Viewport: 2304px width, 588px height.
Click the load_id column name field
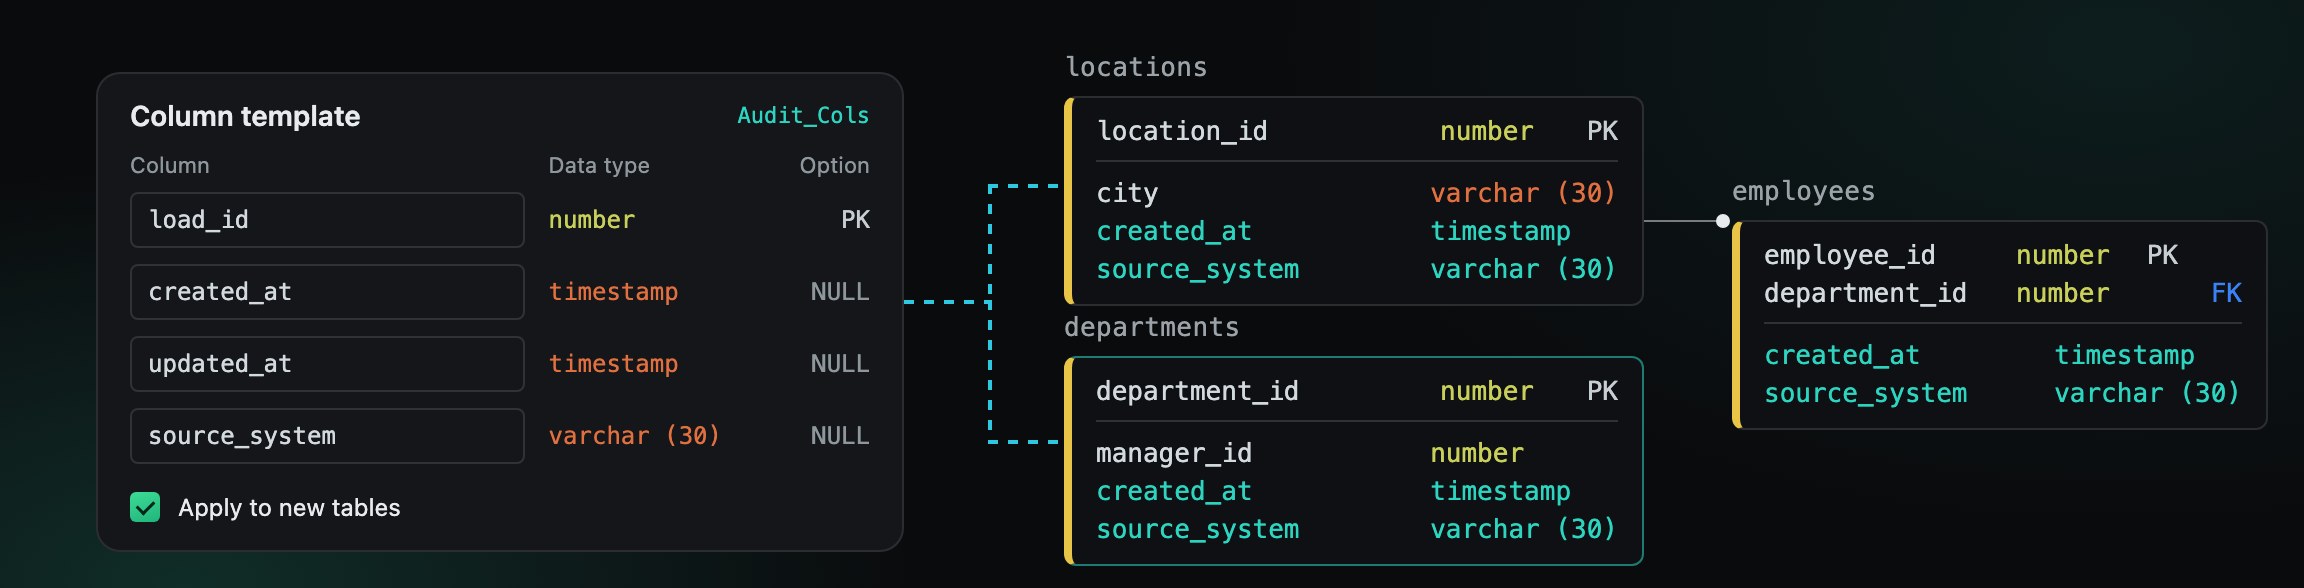coord(327,220)
